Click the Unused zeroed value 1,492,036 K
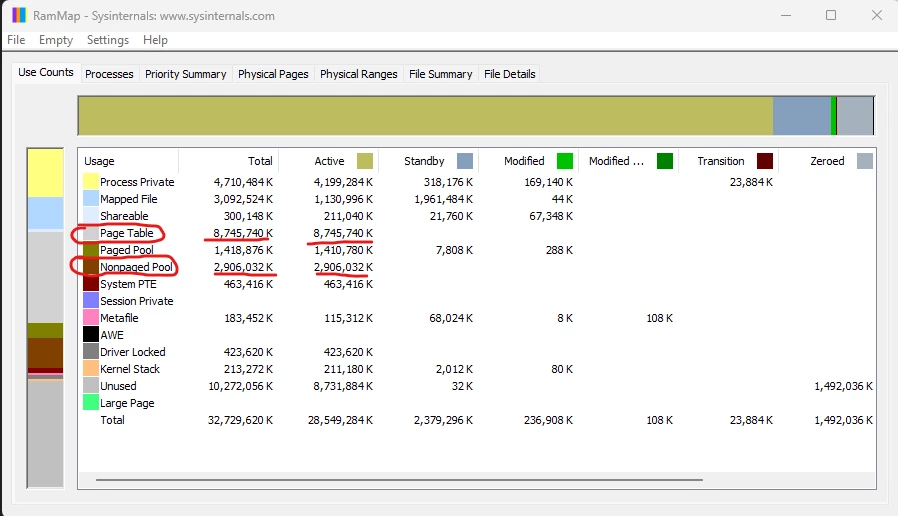 (x=844, y=386)
